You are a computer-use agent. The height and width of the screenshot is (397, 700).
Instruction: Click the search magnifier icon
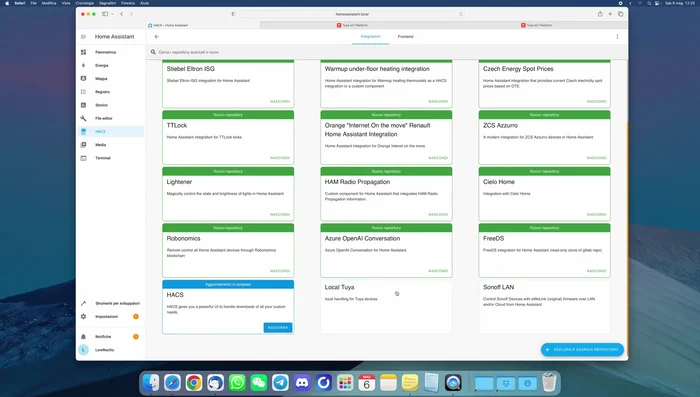[x=153, y=52]
